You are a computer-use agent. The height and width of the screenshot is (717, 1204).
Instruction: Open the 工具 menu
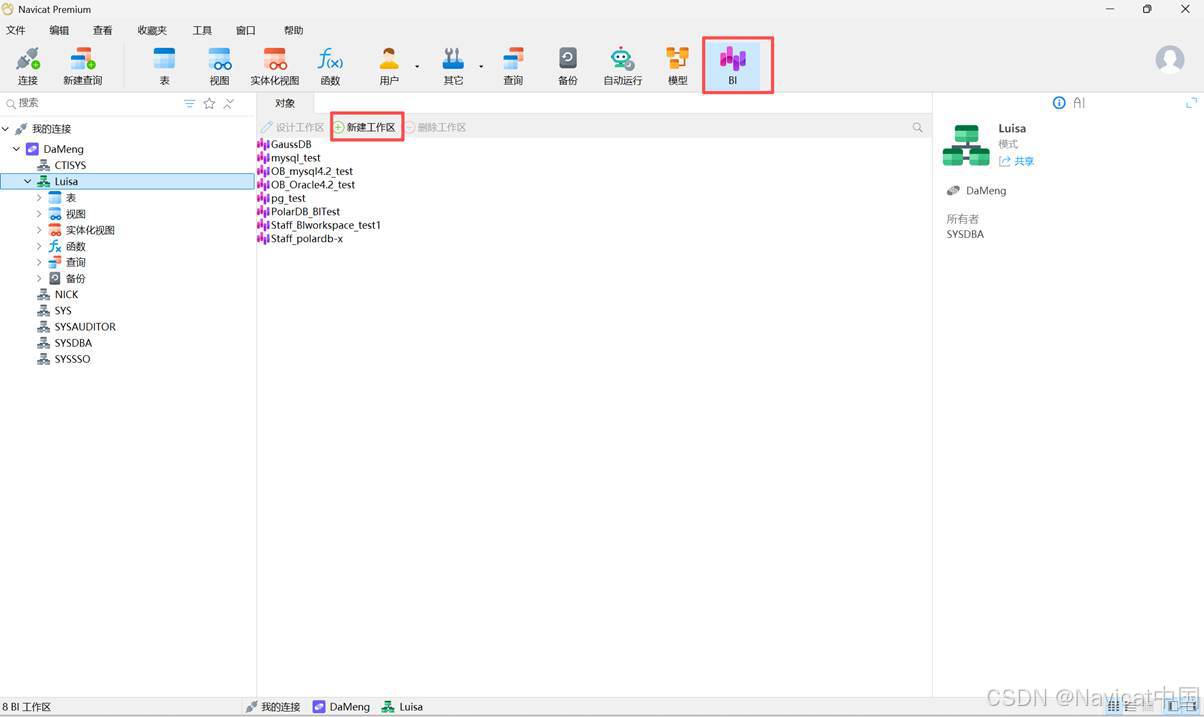[x=202, y=30]
